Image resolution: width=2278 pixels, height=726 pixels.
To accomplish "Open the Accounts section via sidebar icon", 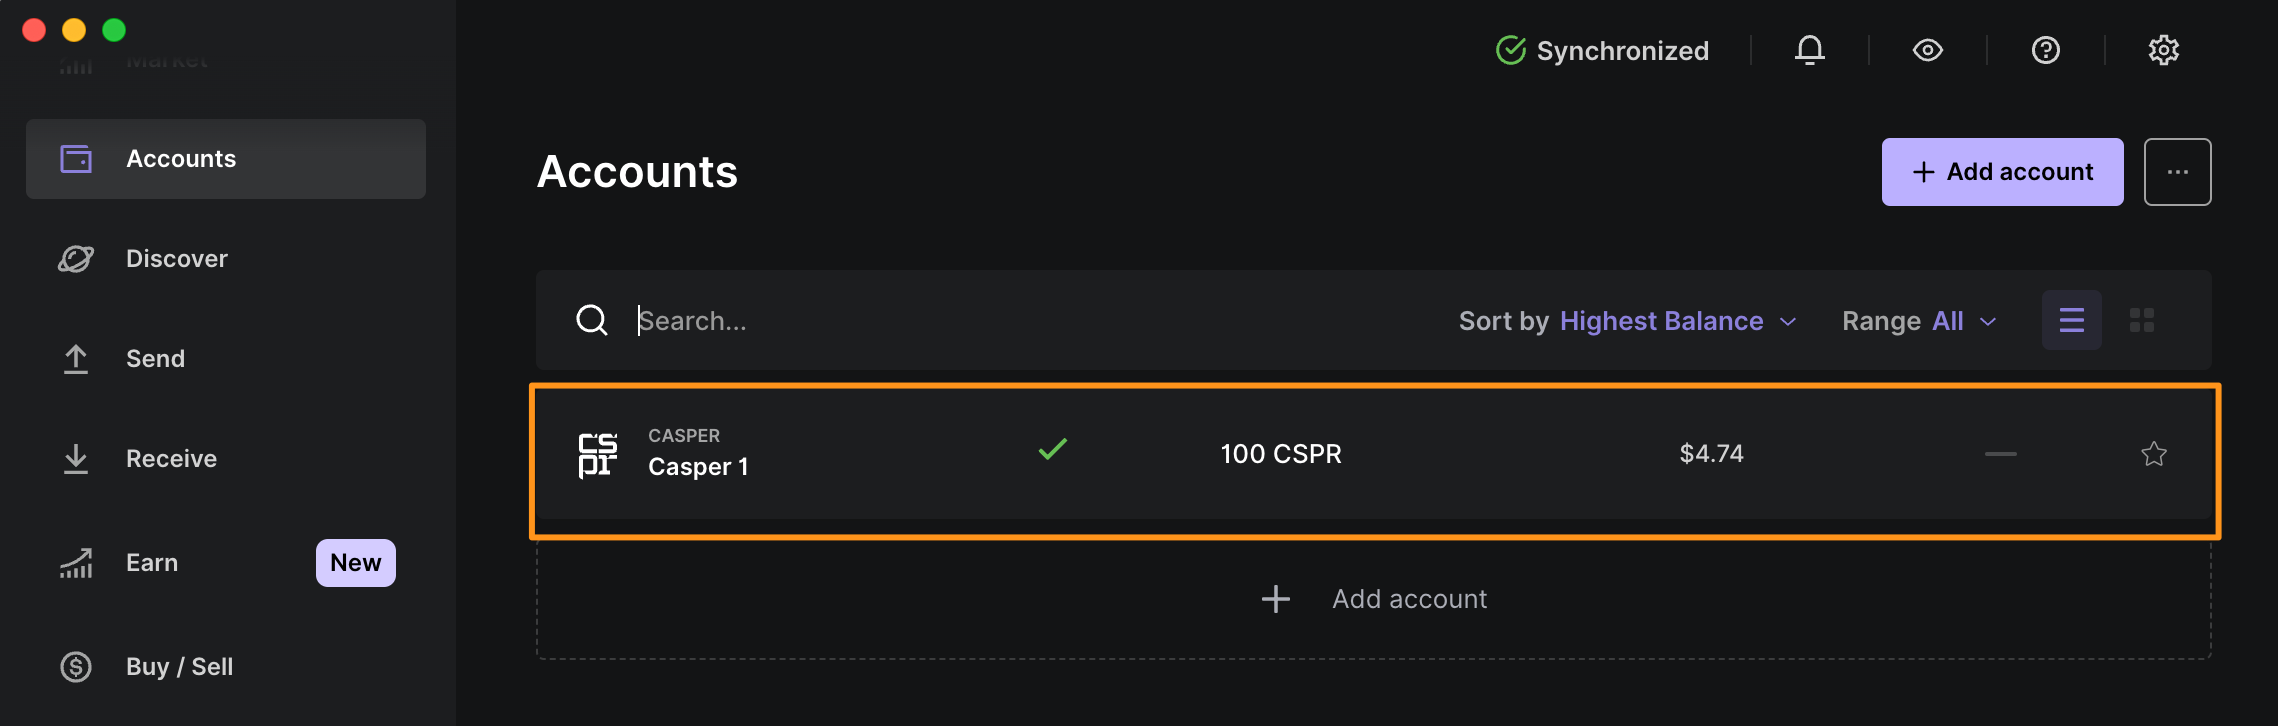I will 75,158.
